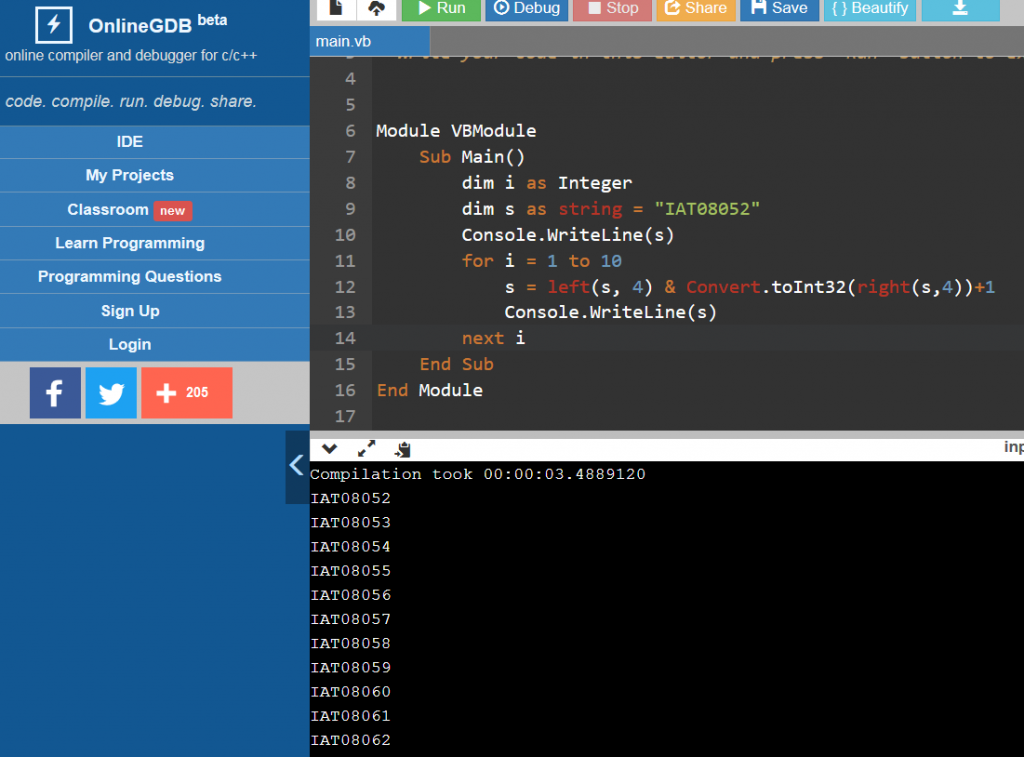Screen dimensions: 1024x757
Task: Expand the console to fullscreen with the arrows icon
Action: (x=366, y=449)
